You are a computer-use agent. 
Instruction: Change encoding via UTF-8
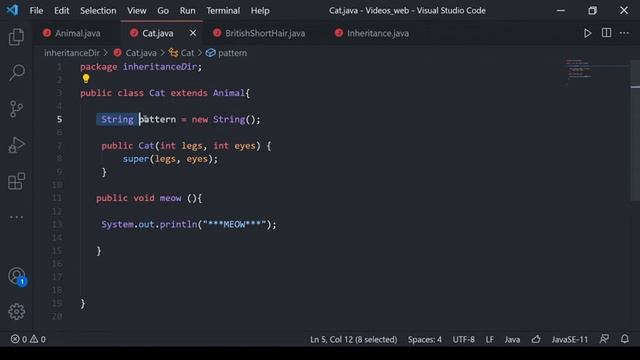tap(463, 339)
